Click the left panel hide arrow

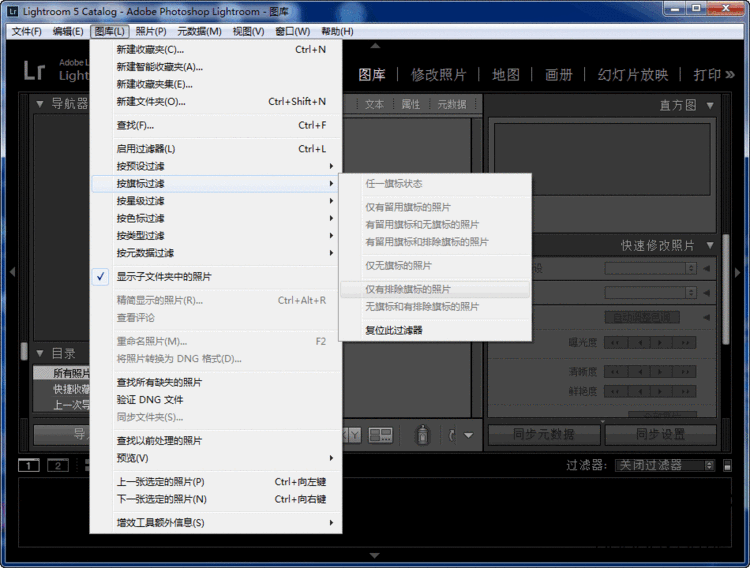point(12,272)
